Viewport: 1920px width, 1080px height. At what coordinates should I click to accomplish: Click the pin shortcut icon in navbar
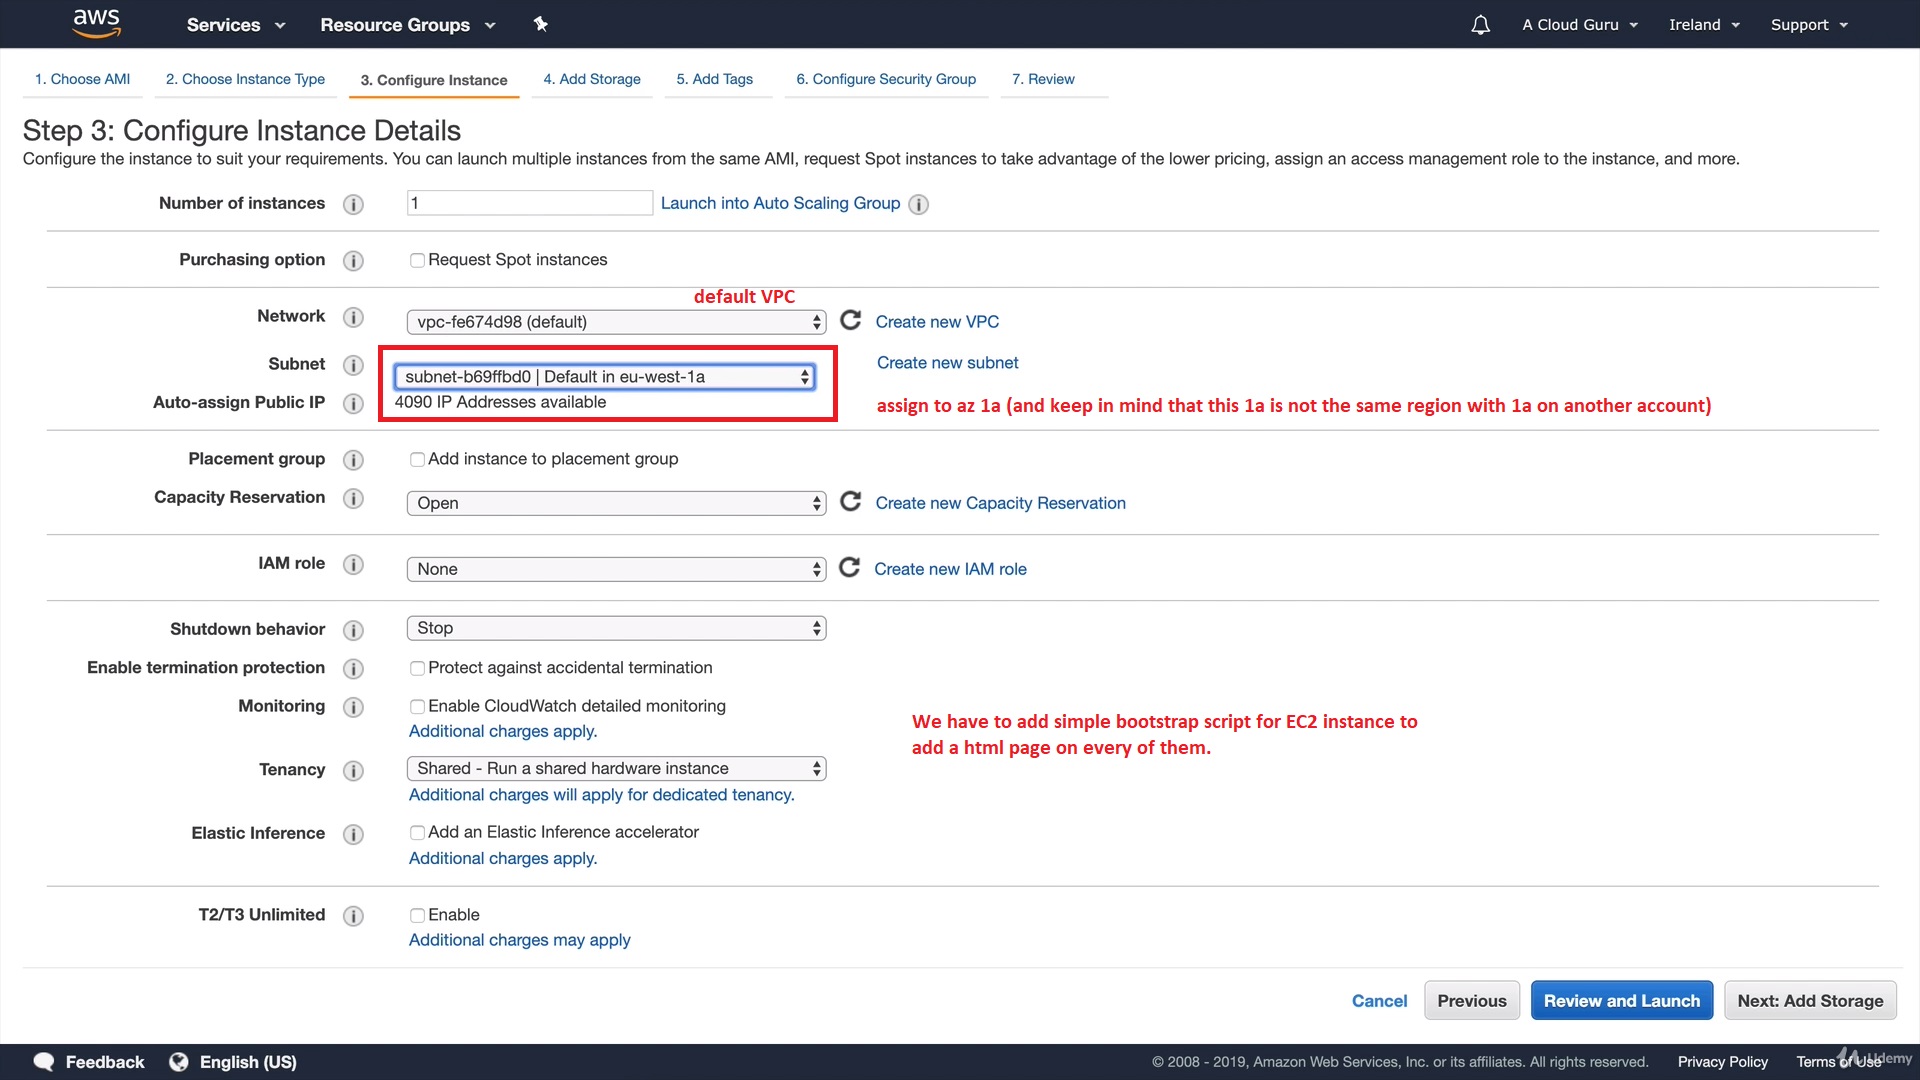click(x=540, y=24)
